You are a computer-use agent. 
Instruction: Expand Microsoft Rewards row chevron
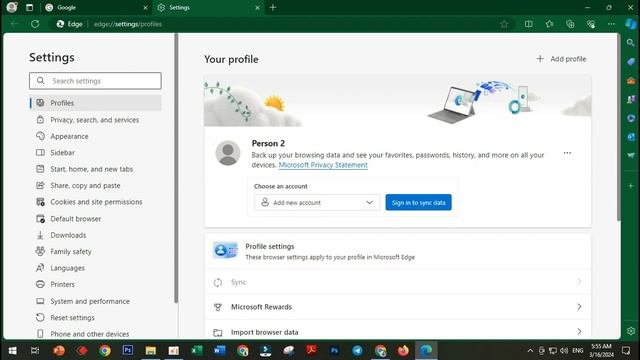(x=579, y=307)
